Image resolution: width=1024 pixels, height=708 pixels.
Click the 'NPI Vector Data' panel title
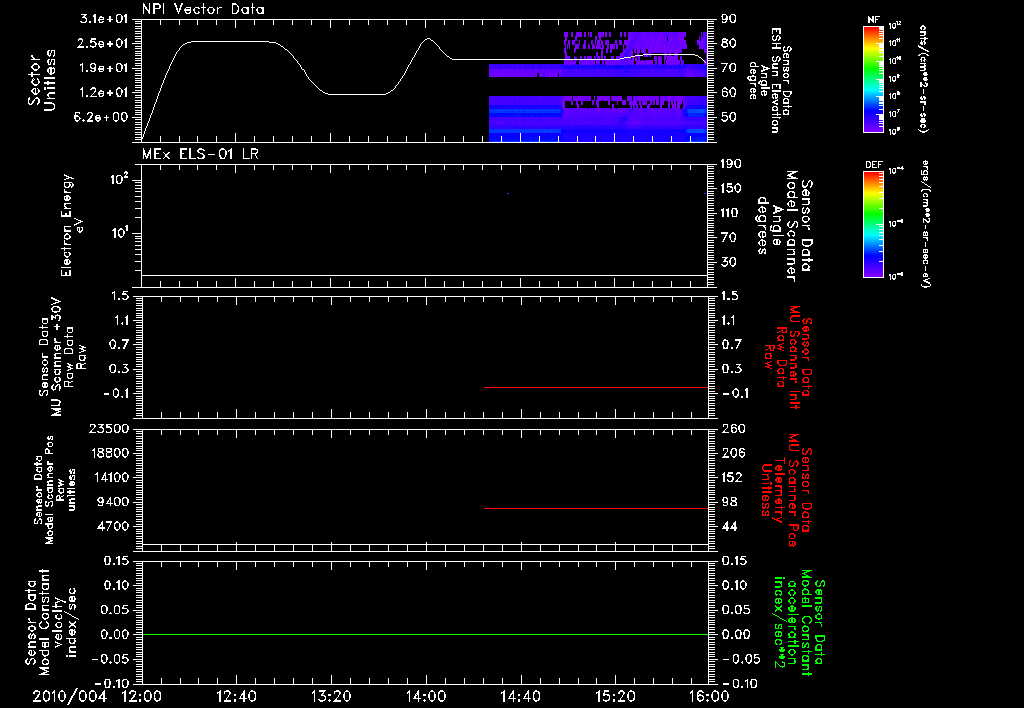pyautogui.click(x=203, y=9)
